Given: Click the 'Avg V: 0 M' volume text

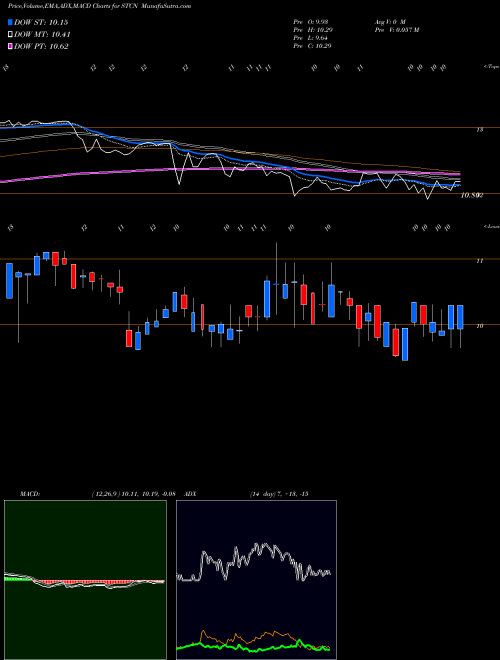Looking at the screenshot, I should [x=389, y=21].
